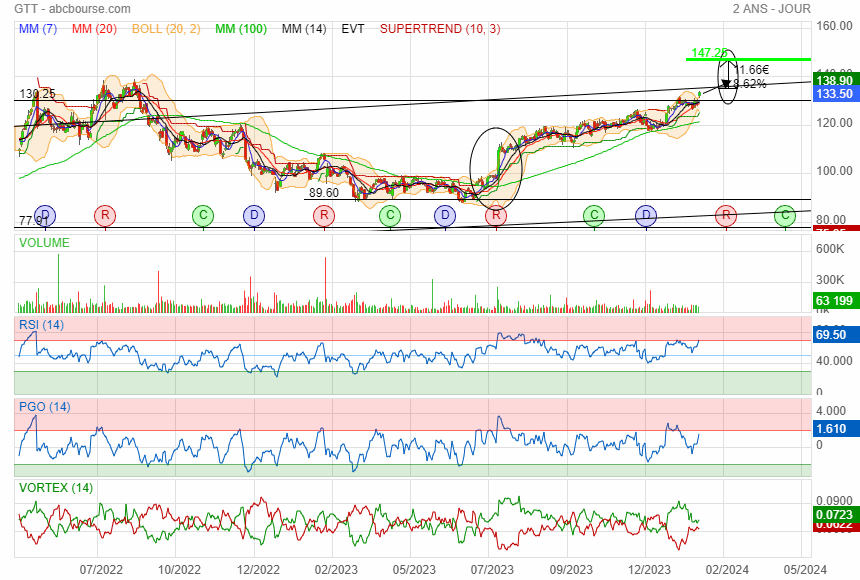Click the 02/2023 date axis label
The height and width of the screenshot is (580, 860).
coord(336,570)
